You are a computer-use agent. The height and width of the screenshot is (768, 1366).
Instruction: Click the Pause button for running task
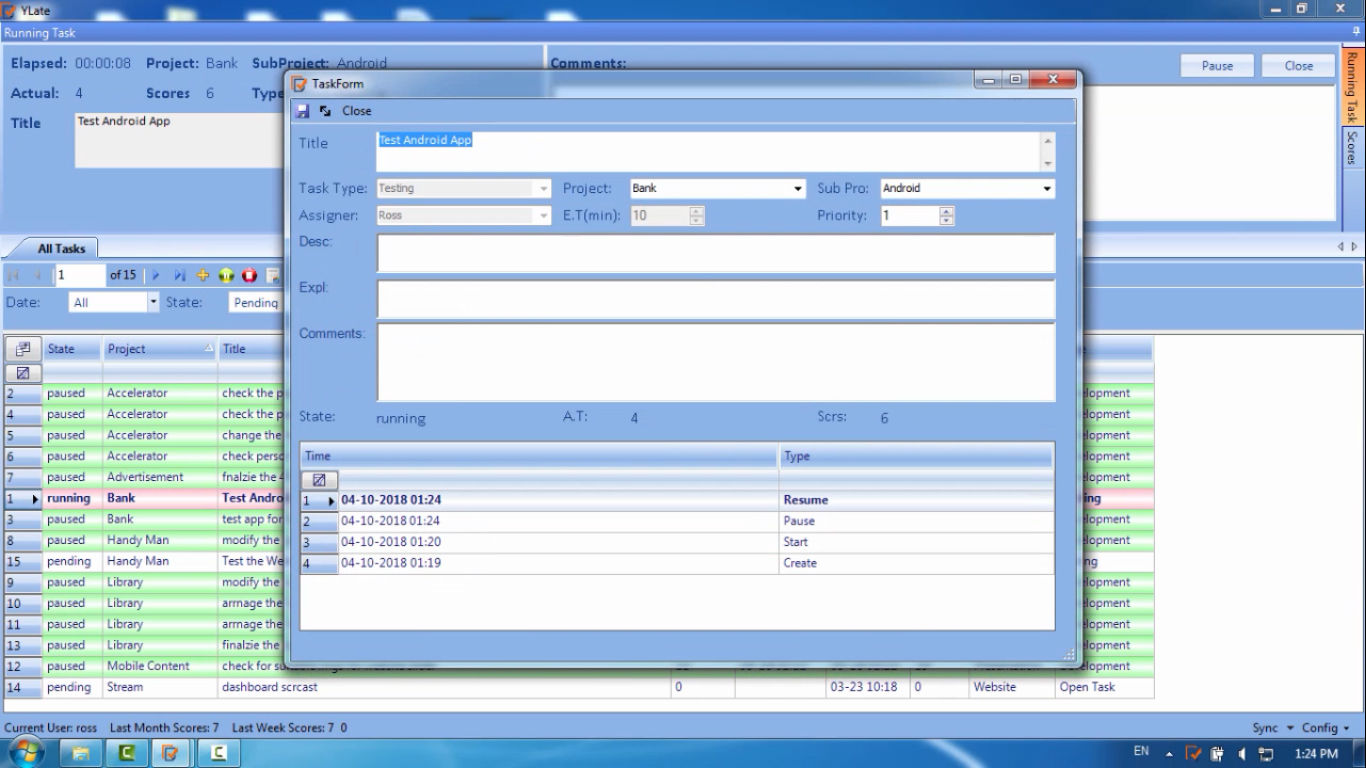pyautogui.click(x=1217, y=66)
